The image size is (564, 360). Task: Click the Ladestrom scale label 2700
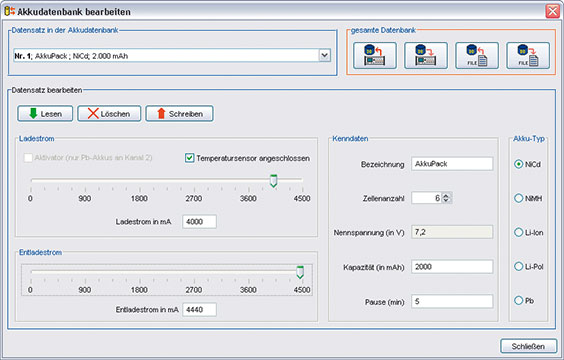(194, 198)
